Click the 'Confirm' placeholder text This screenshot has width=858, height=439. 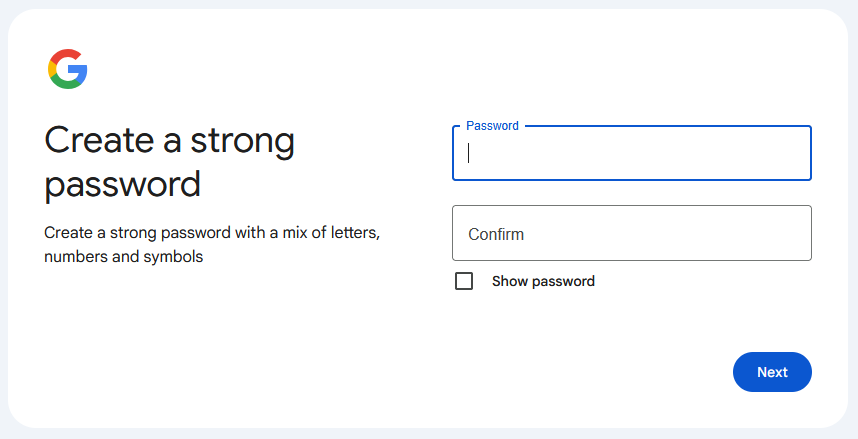(x=496, y=234)
